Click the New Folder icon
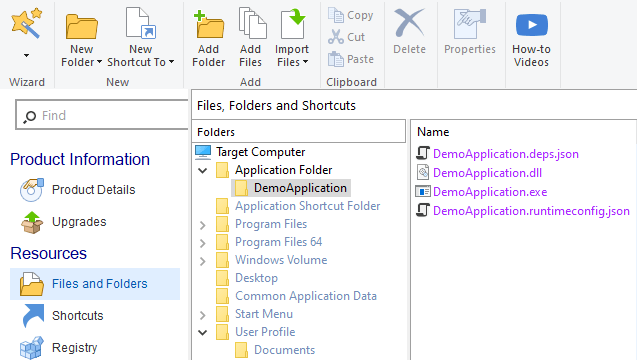Viewport: 637px width, 360px height. [x=82, y=26]
